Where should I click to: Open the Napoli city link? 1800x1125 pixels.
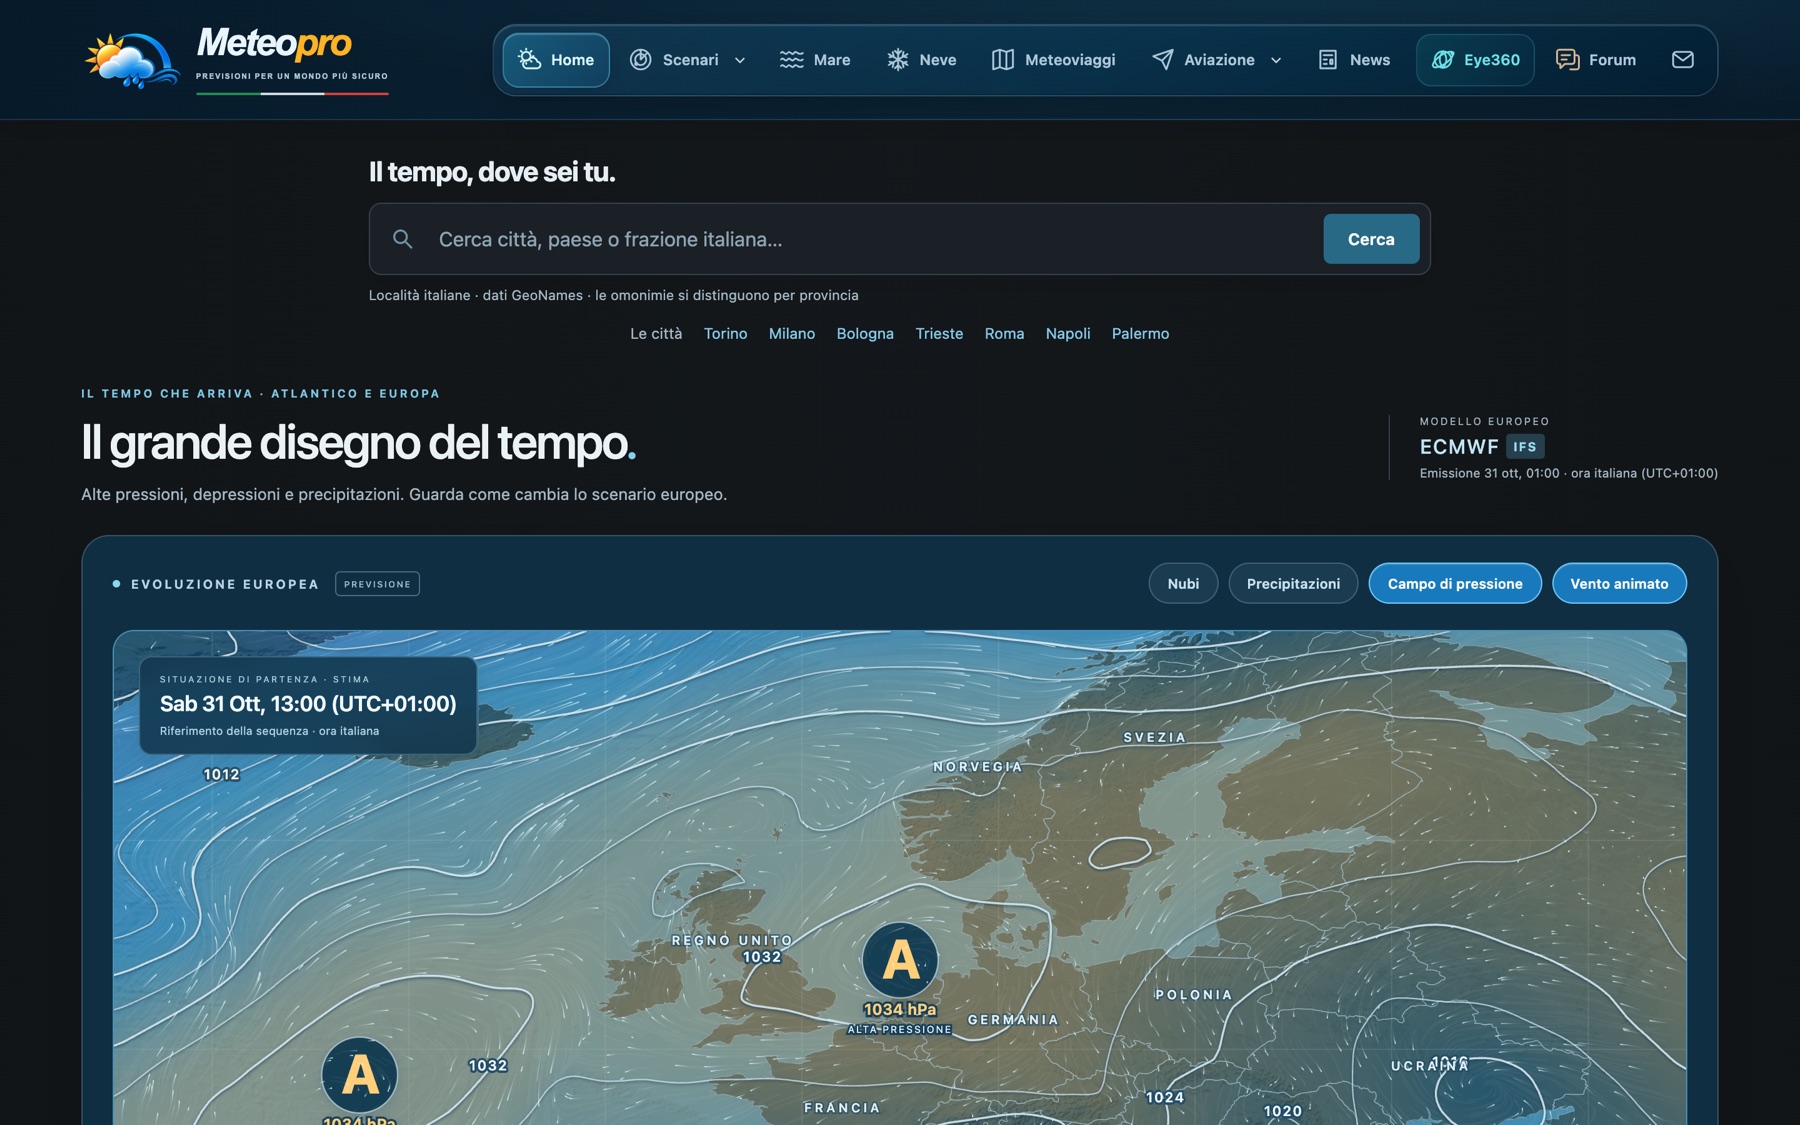tap(1068, 334)
